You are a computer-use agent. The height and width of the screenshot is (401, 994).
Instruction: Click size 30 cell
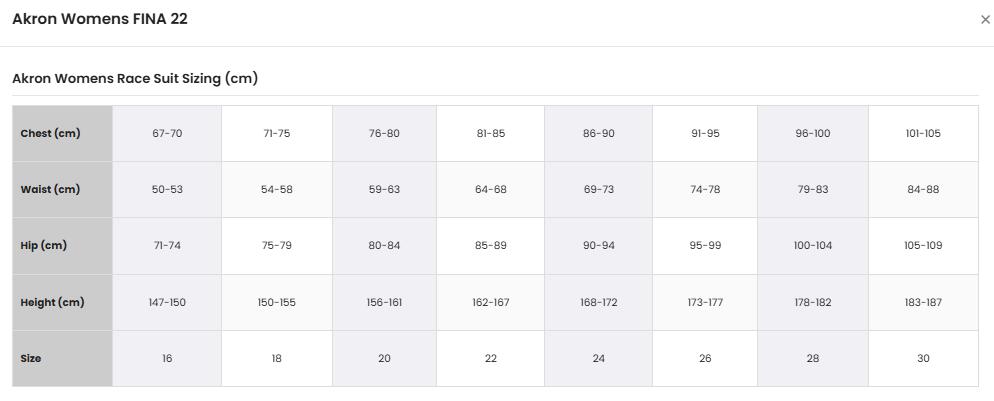click(x=923, y=359)
